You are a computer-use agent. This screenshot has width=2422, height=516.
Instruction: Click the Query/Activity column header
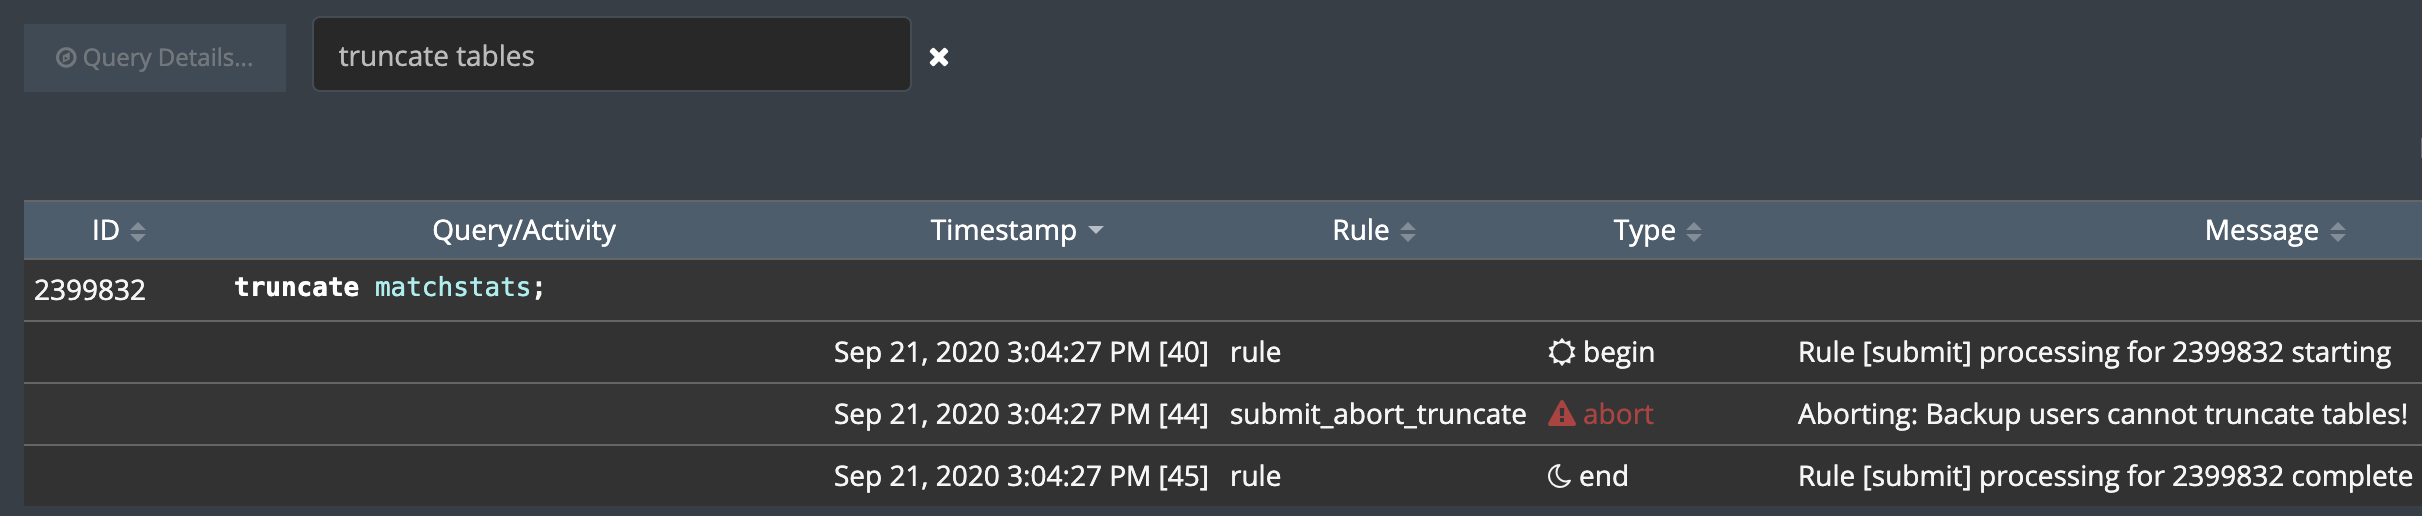(x=523, y=231)
